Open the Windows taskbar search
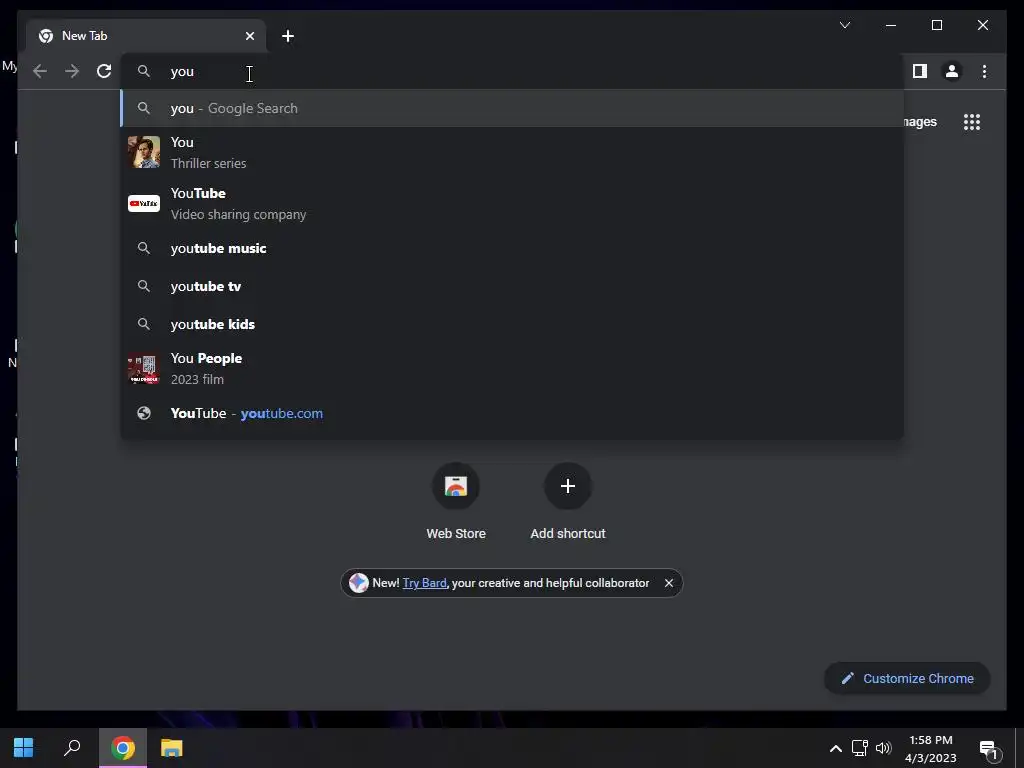 click(72, 747)
